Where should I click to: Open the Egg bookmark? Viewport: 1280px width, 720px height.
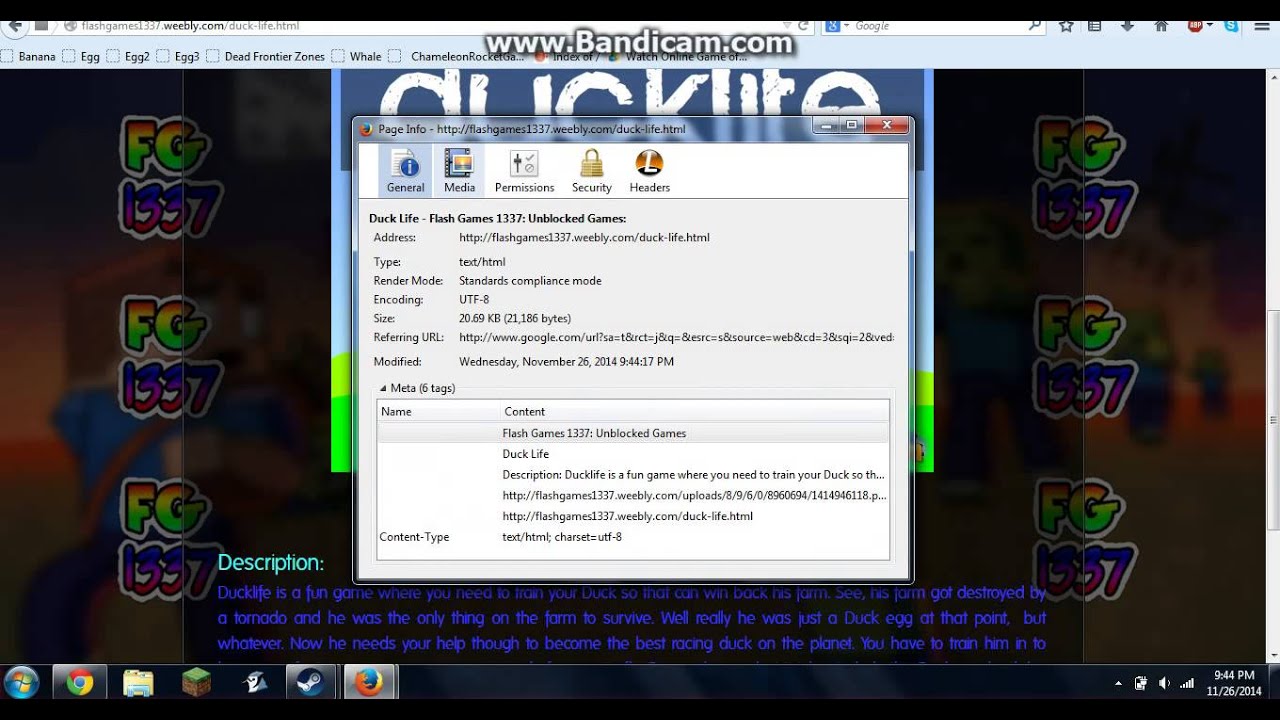pos(82,57)
